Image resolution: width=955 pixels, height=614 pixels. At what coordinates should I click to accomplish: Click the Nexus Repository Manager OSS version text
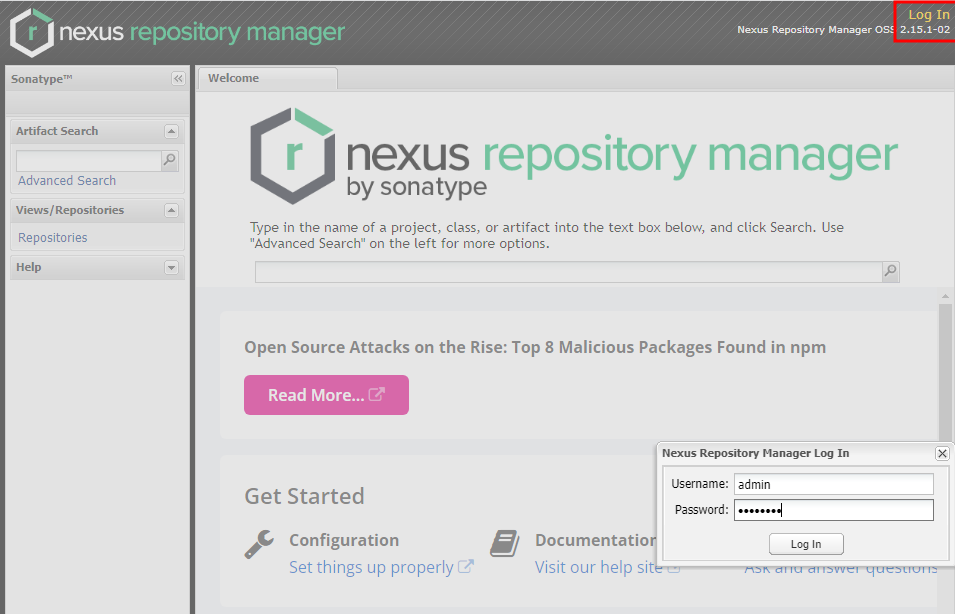844,30
